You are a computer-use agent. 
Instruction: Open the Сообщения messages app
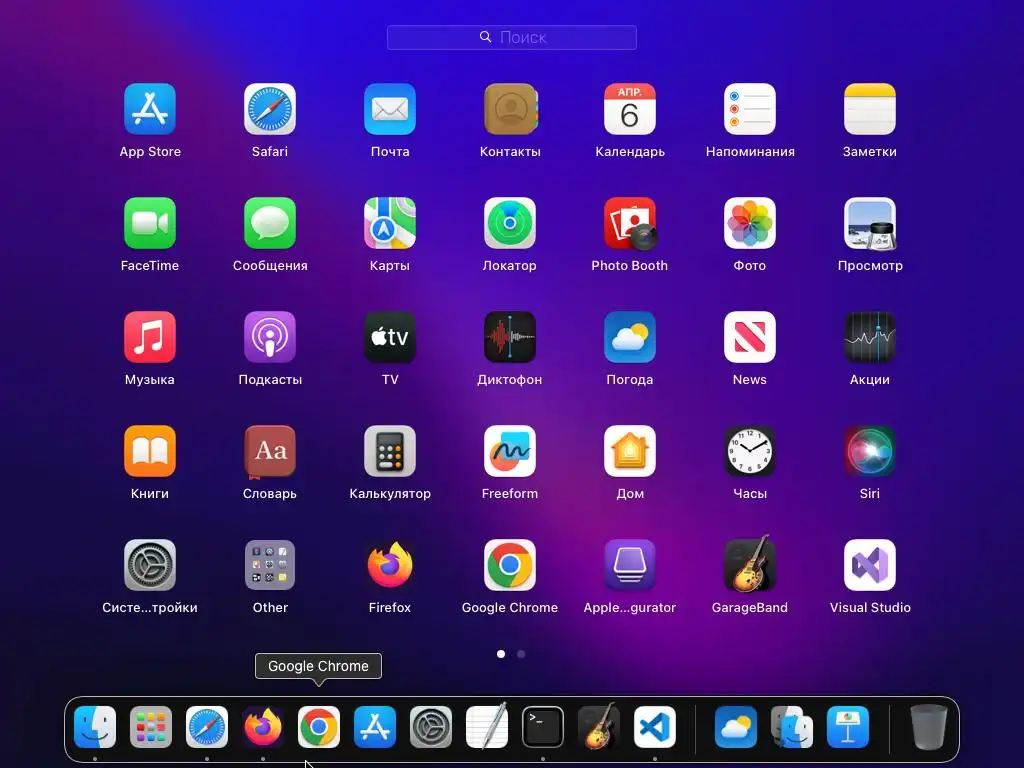[x=270, y=223]
